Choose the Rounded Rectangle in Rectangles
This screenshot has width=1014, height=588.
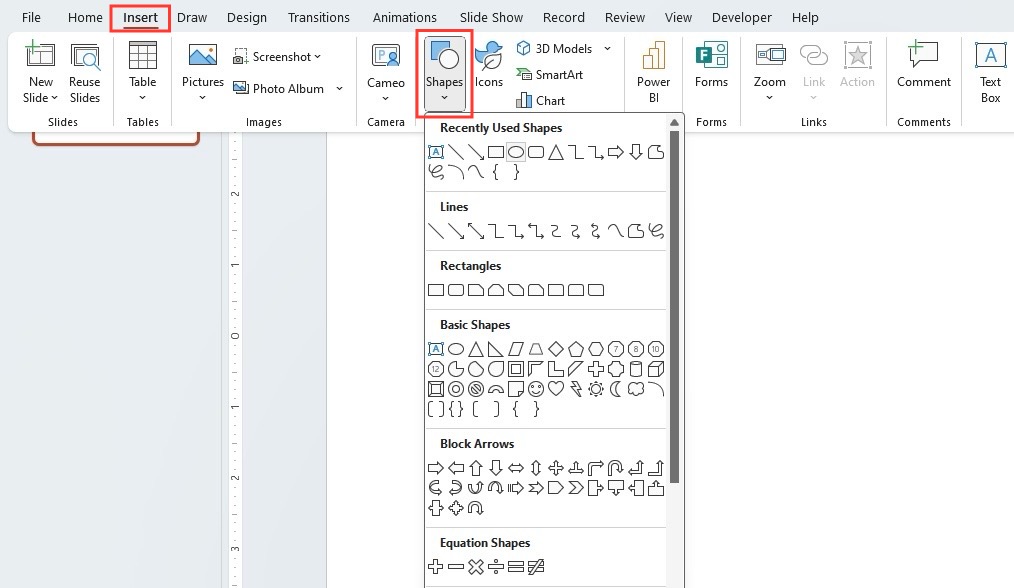(456, 290)
